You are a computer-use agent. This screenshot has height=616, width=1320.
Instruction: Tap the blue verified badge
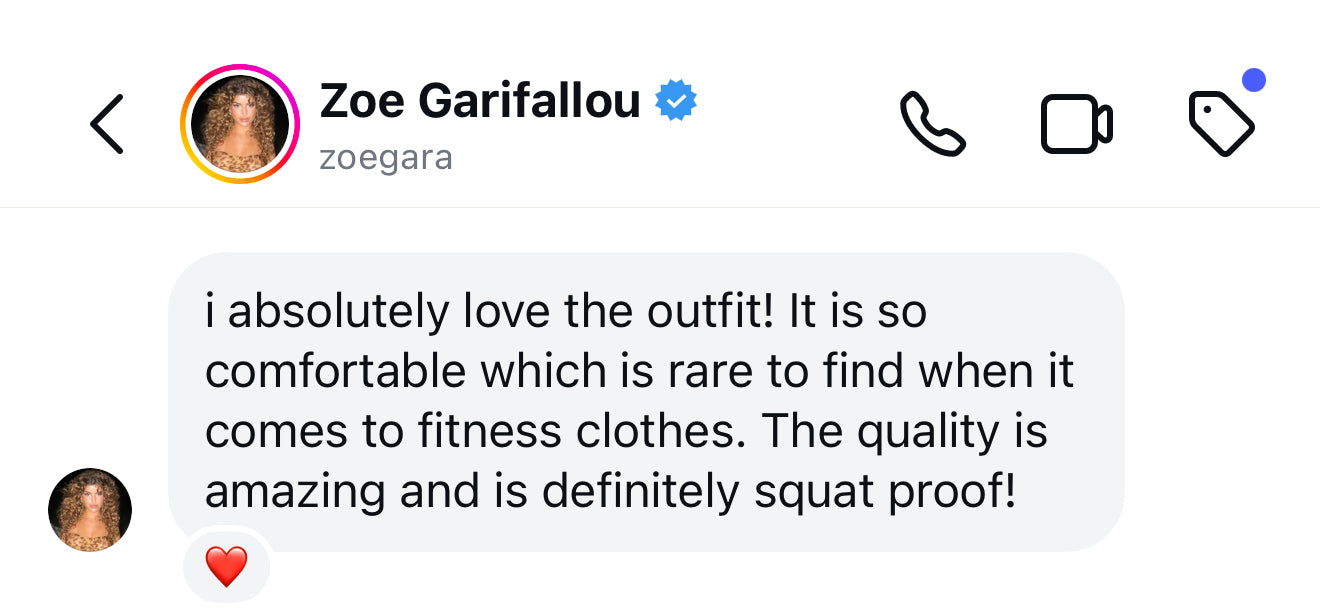676,101
